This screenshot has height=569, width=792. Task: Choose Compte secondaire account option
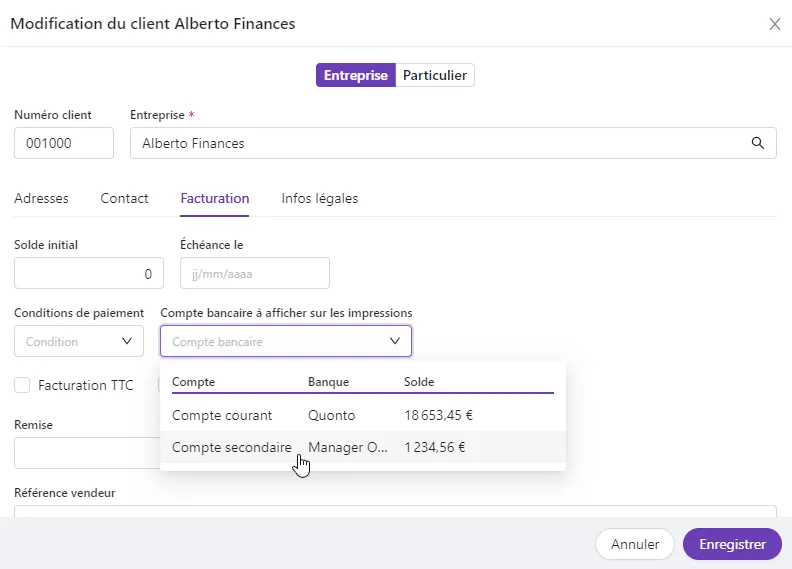coord(363,447)
